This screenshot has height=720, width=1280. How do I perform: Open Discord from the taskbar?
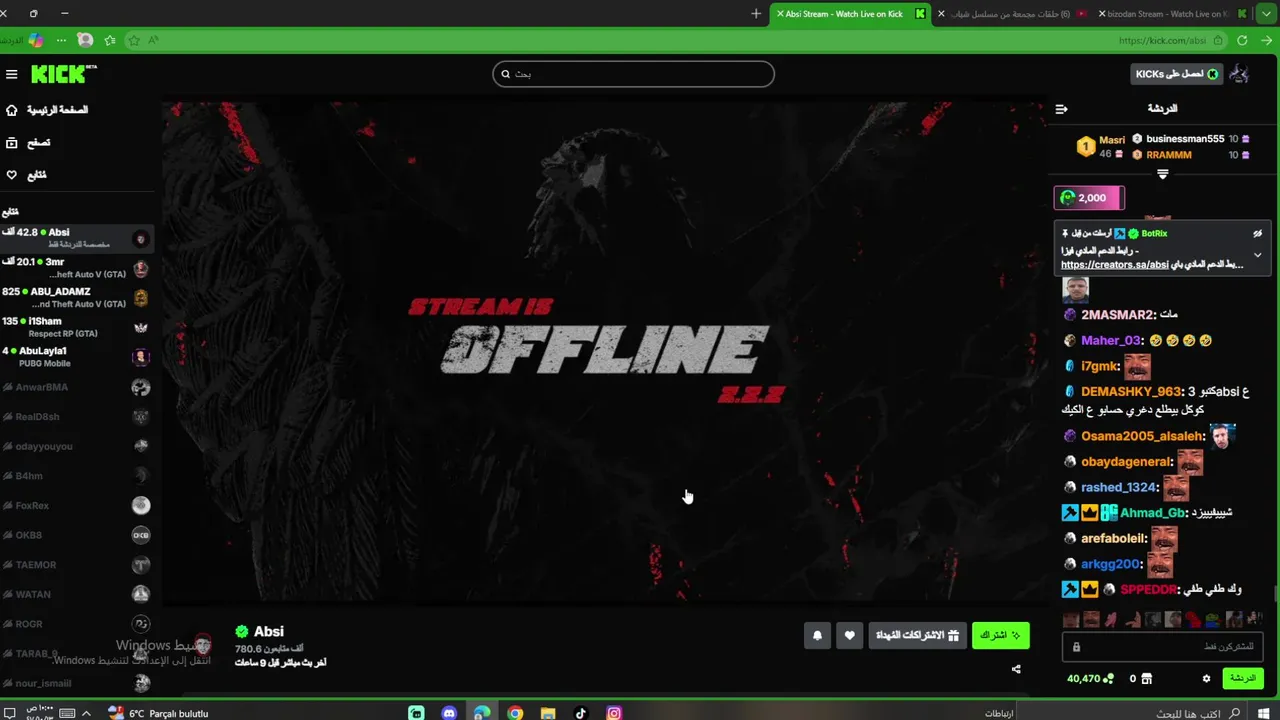click(x=449, y=713)
